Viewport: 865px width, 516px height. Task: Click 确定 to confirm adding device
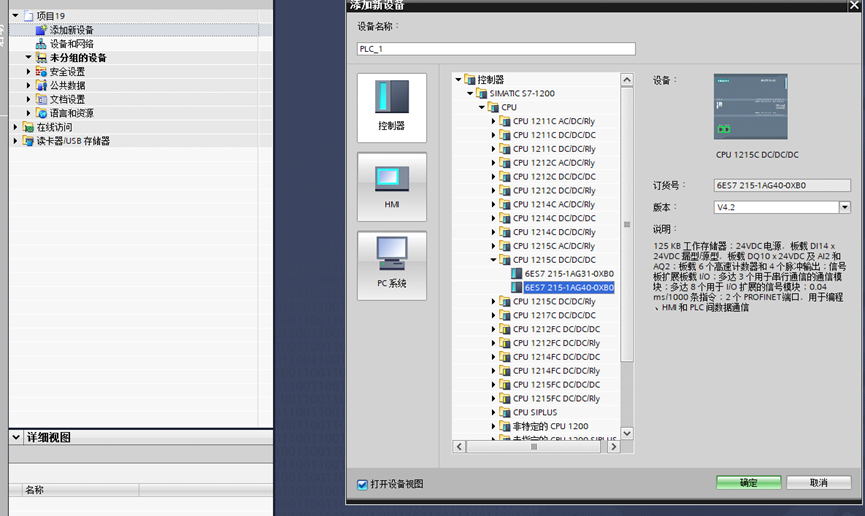749,482
